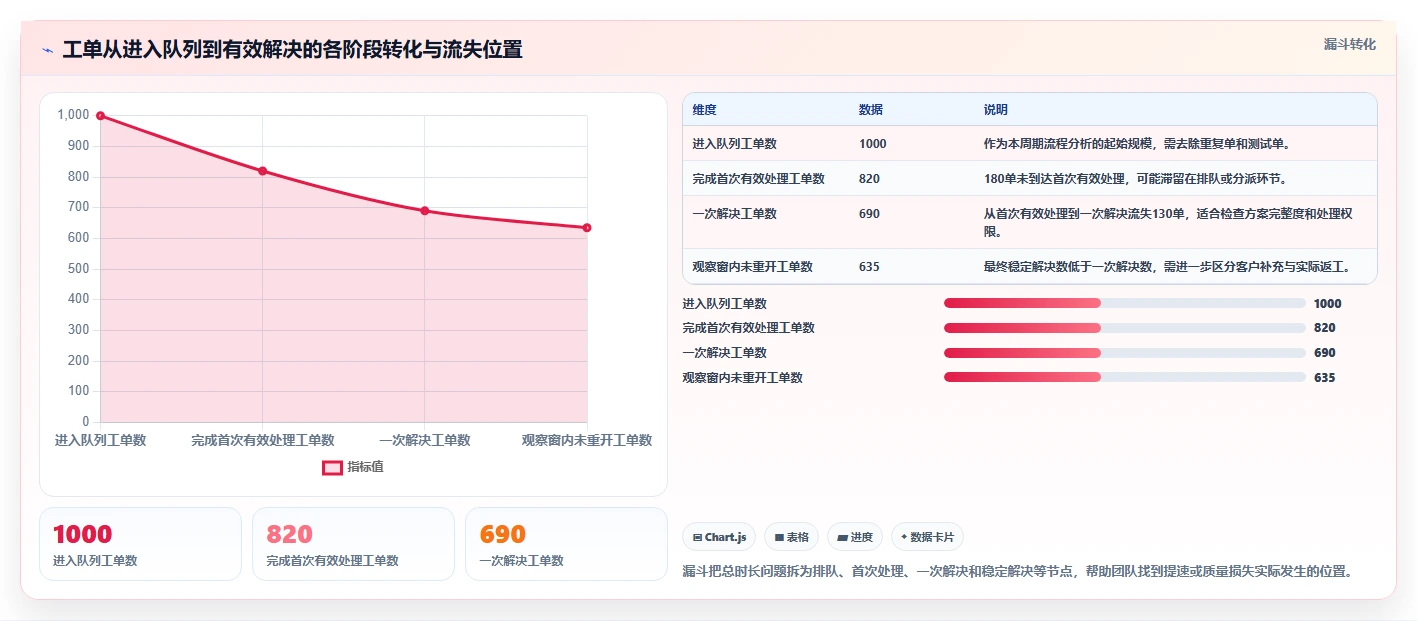Click progress label 进入队列工单数 beside the bar
1417x621 pixels.
tap(725, 304)
